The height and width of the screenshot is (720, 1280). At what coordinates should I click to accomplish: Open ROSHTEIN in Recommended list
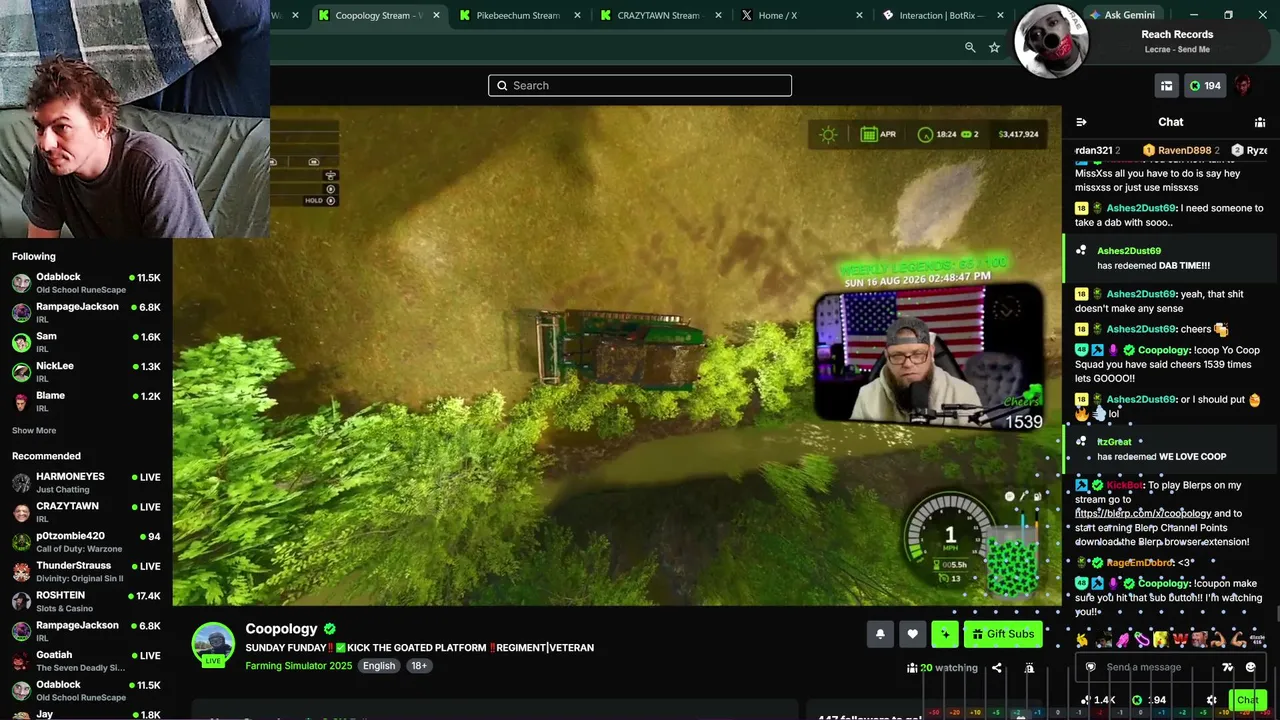tap(86, 601)
